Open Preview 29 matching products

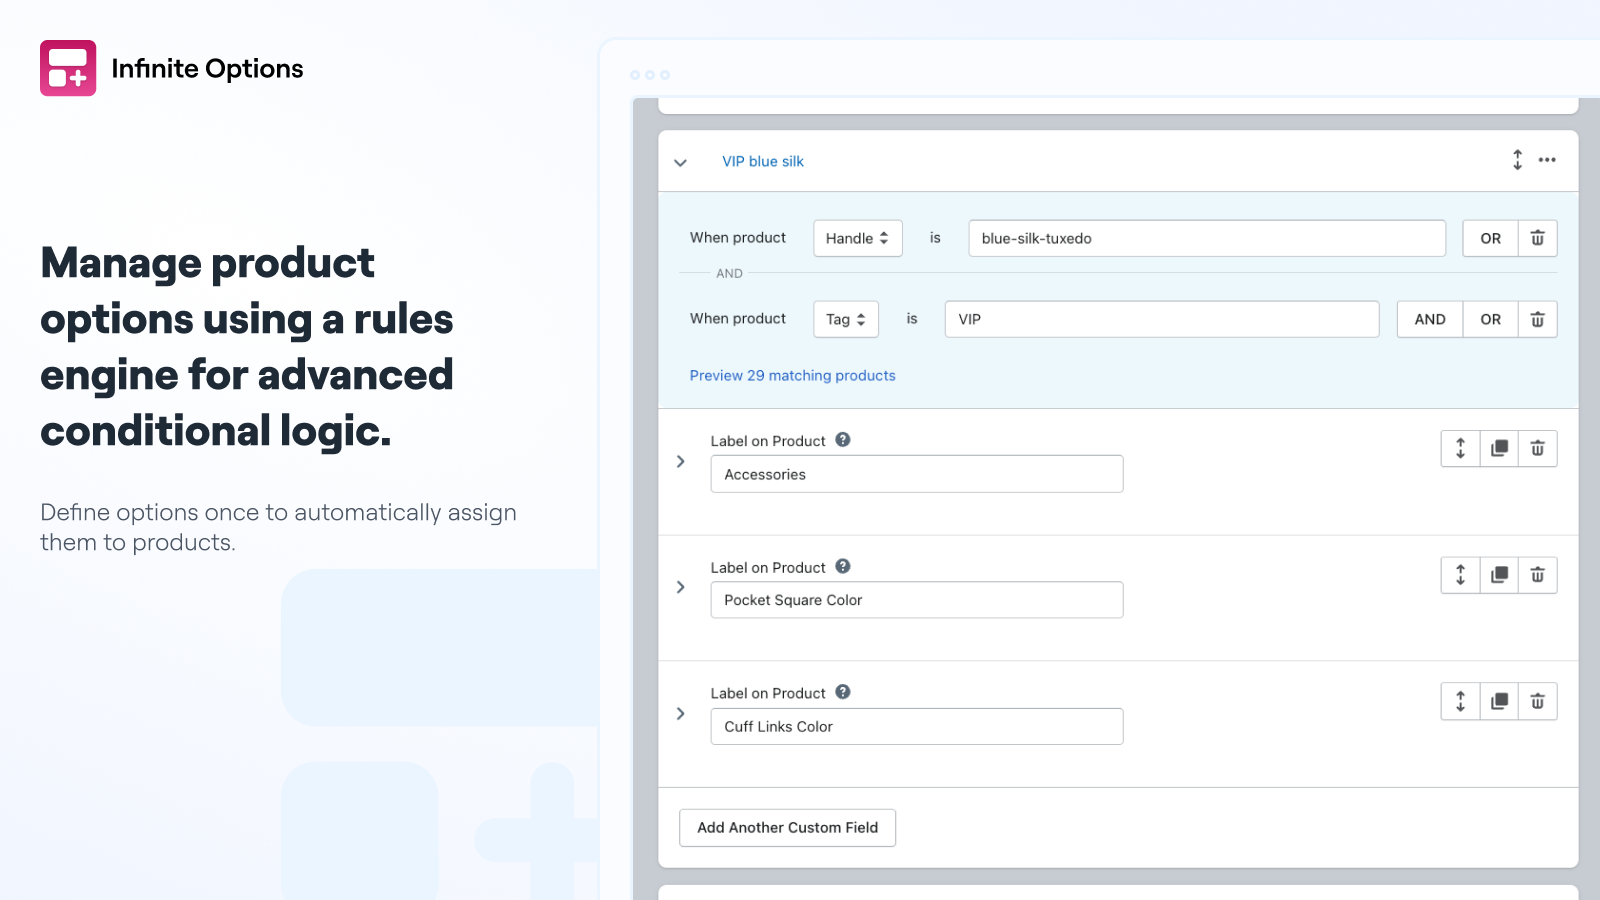tap(792, 375)
